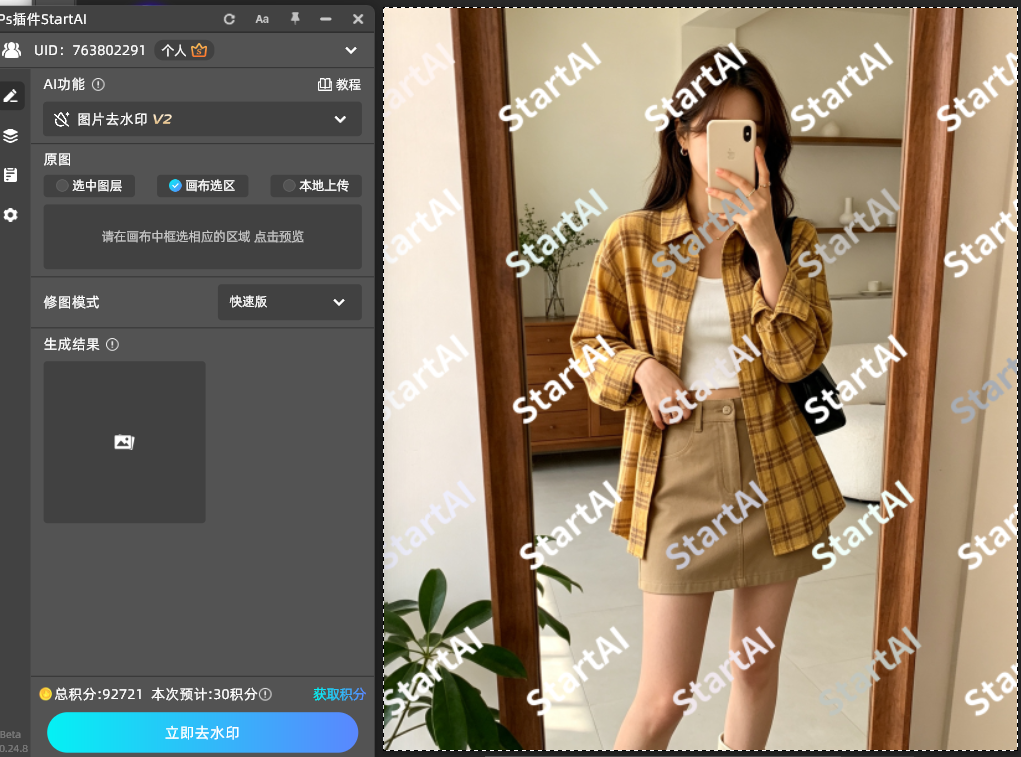Click the refresh icon in plugin title bar
This screenshot has width=1021, height=757.
(229, 20)
